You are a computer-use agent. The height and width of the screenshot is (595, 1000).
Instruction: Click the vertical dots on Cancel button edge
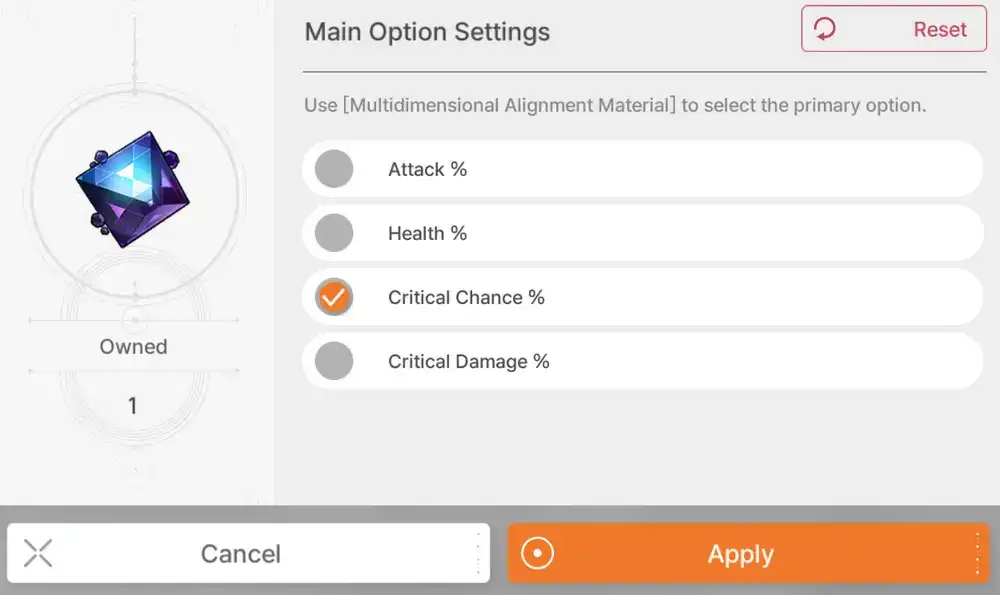point(478,553)
